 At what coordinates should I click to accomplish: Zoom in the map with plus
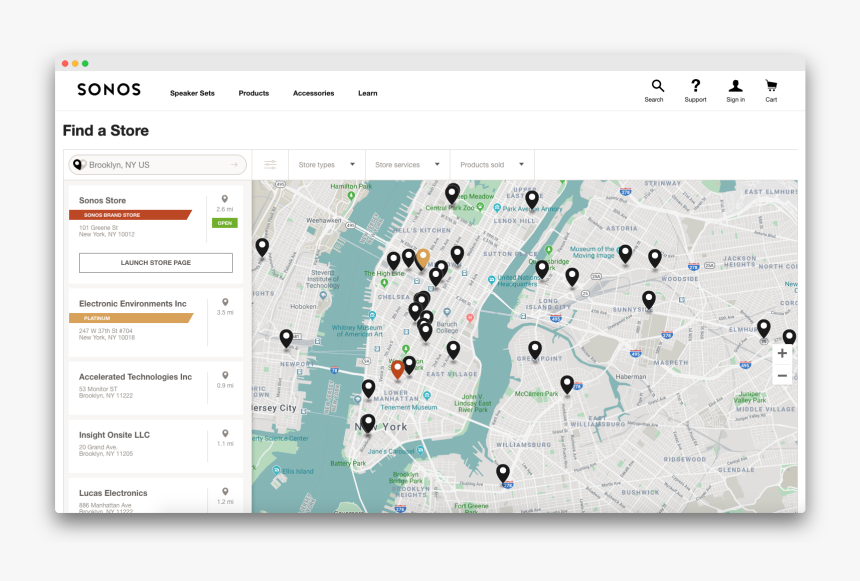click(x=782, y=353)
